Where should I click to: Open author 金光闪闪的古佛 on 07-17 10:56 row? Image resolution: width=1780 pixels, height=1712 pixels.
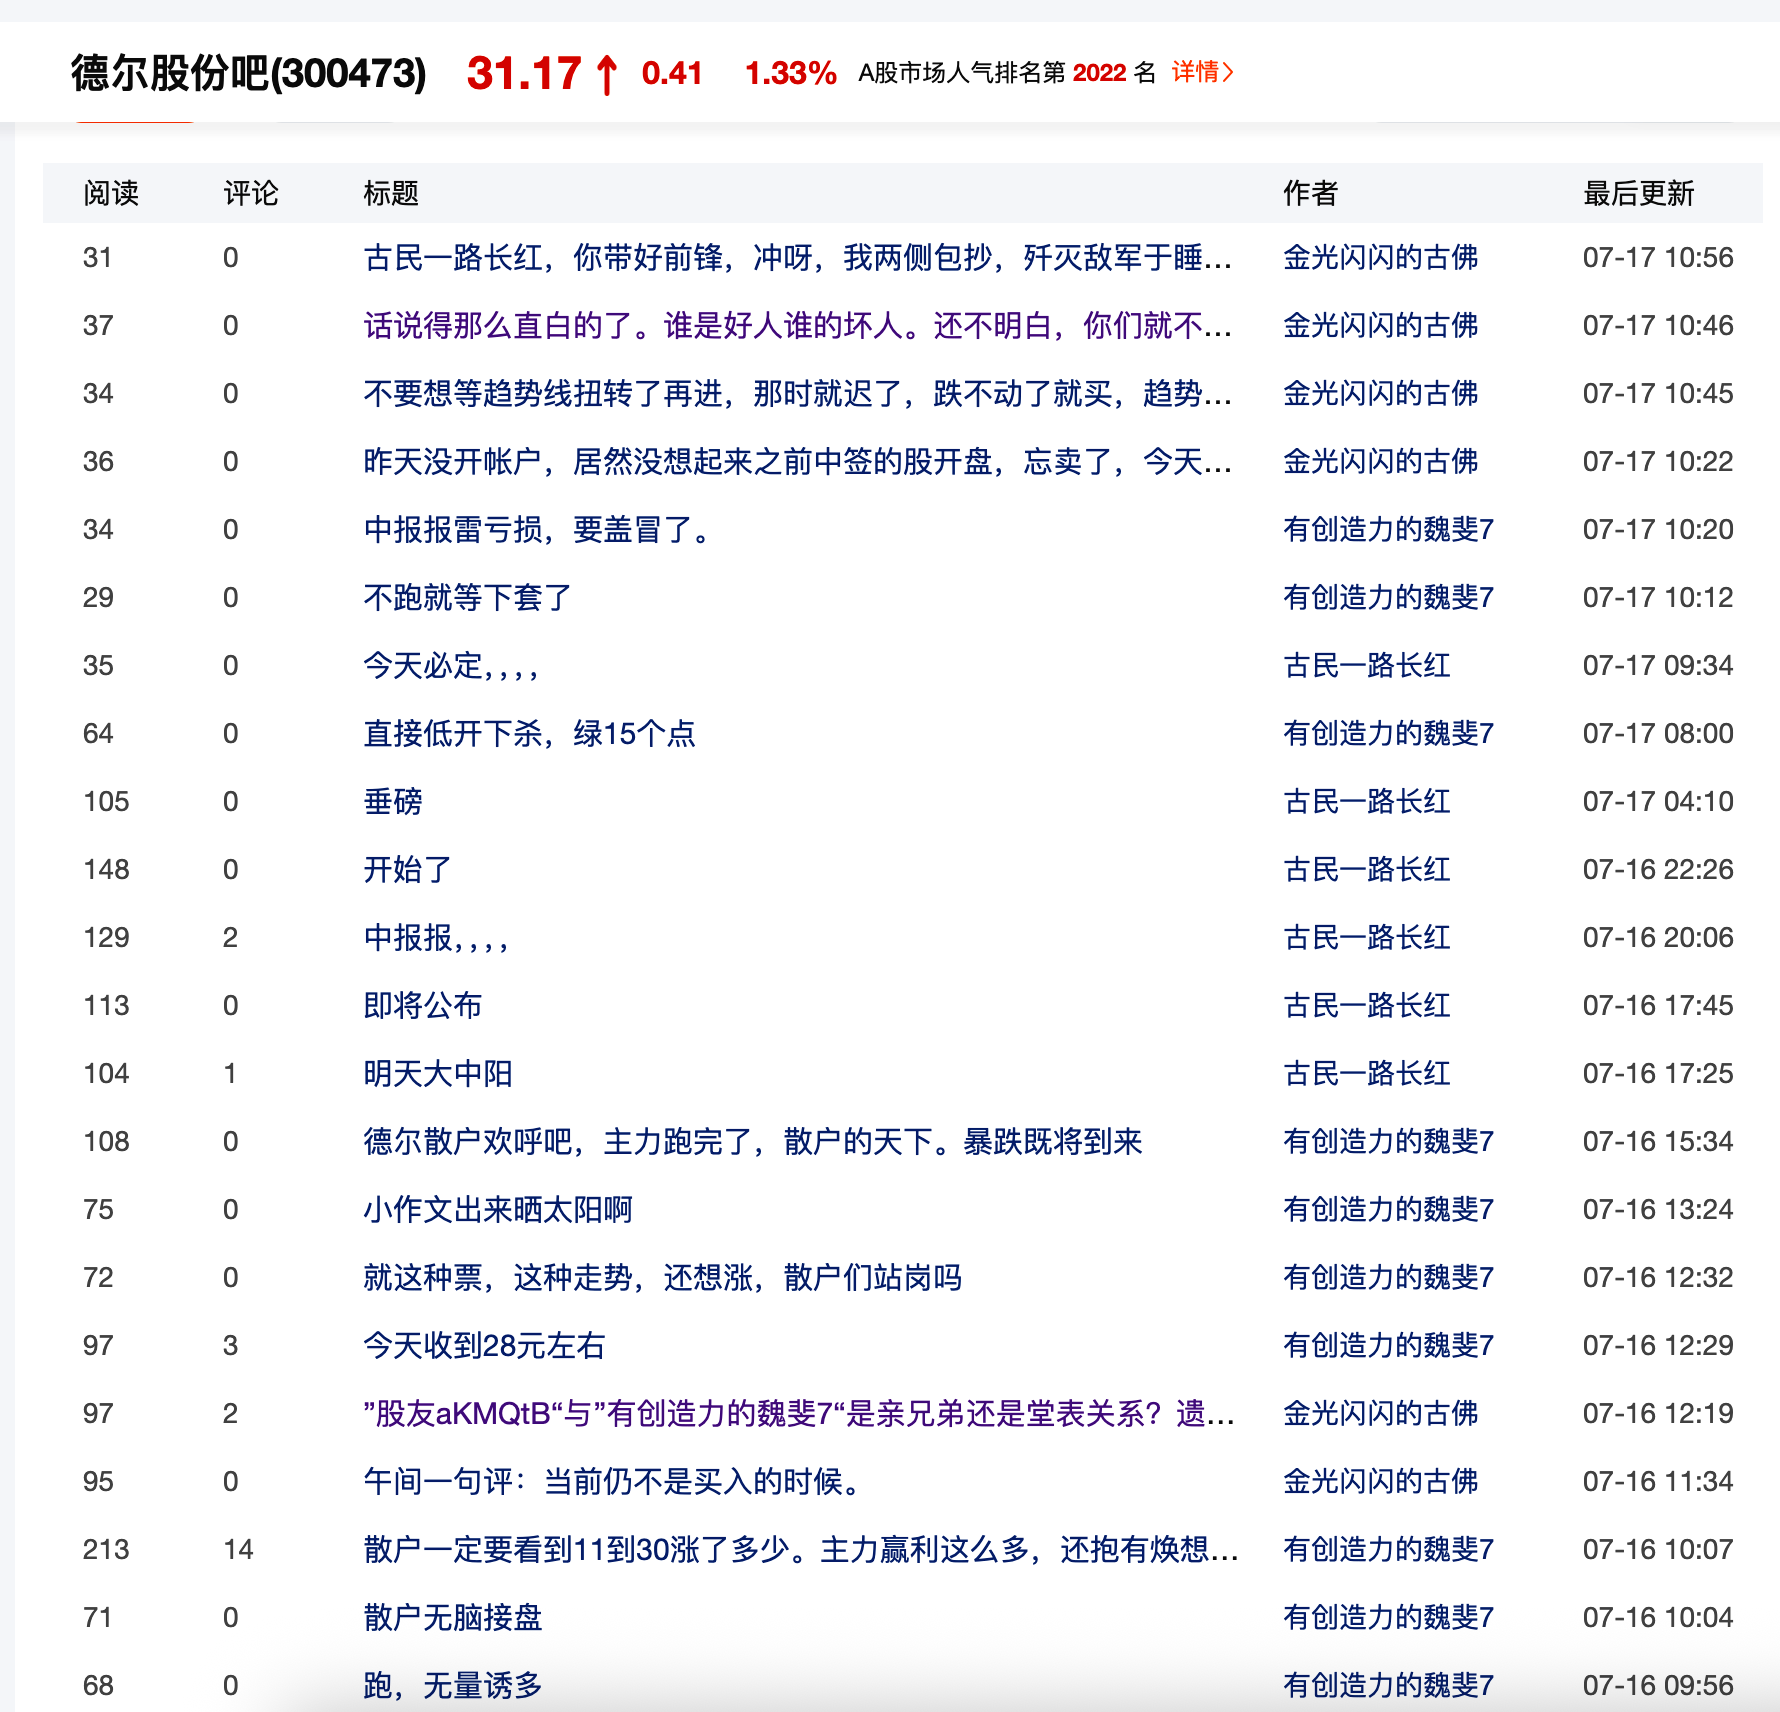click(x=1381, y=258)
